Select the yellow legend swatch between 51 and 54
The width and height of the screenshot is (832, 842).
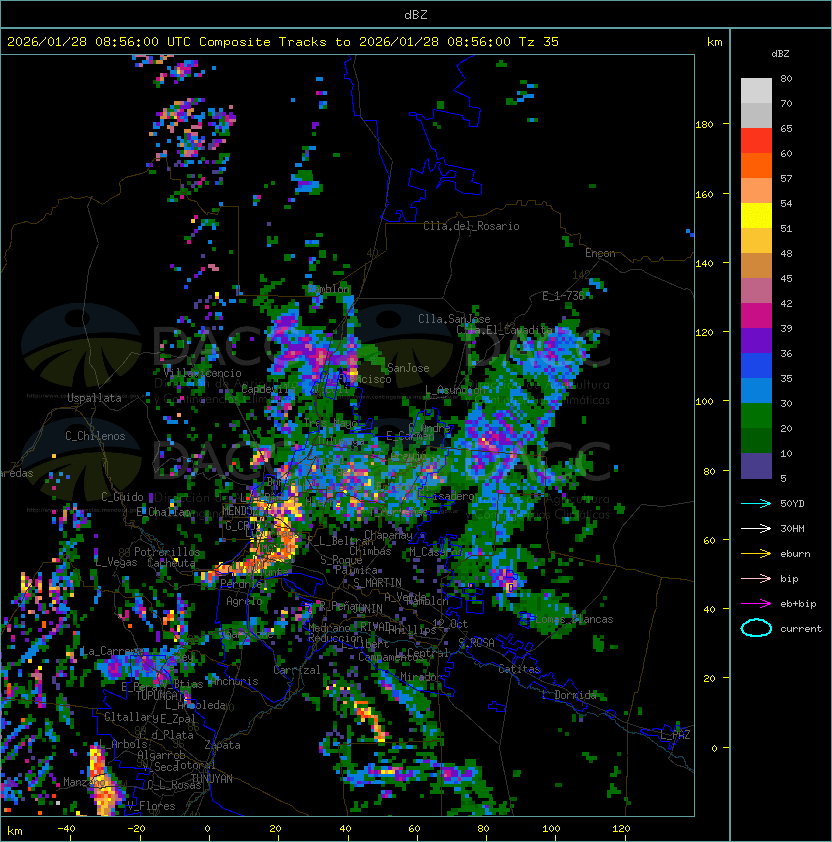point(756,216)
